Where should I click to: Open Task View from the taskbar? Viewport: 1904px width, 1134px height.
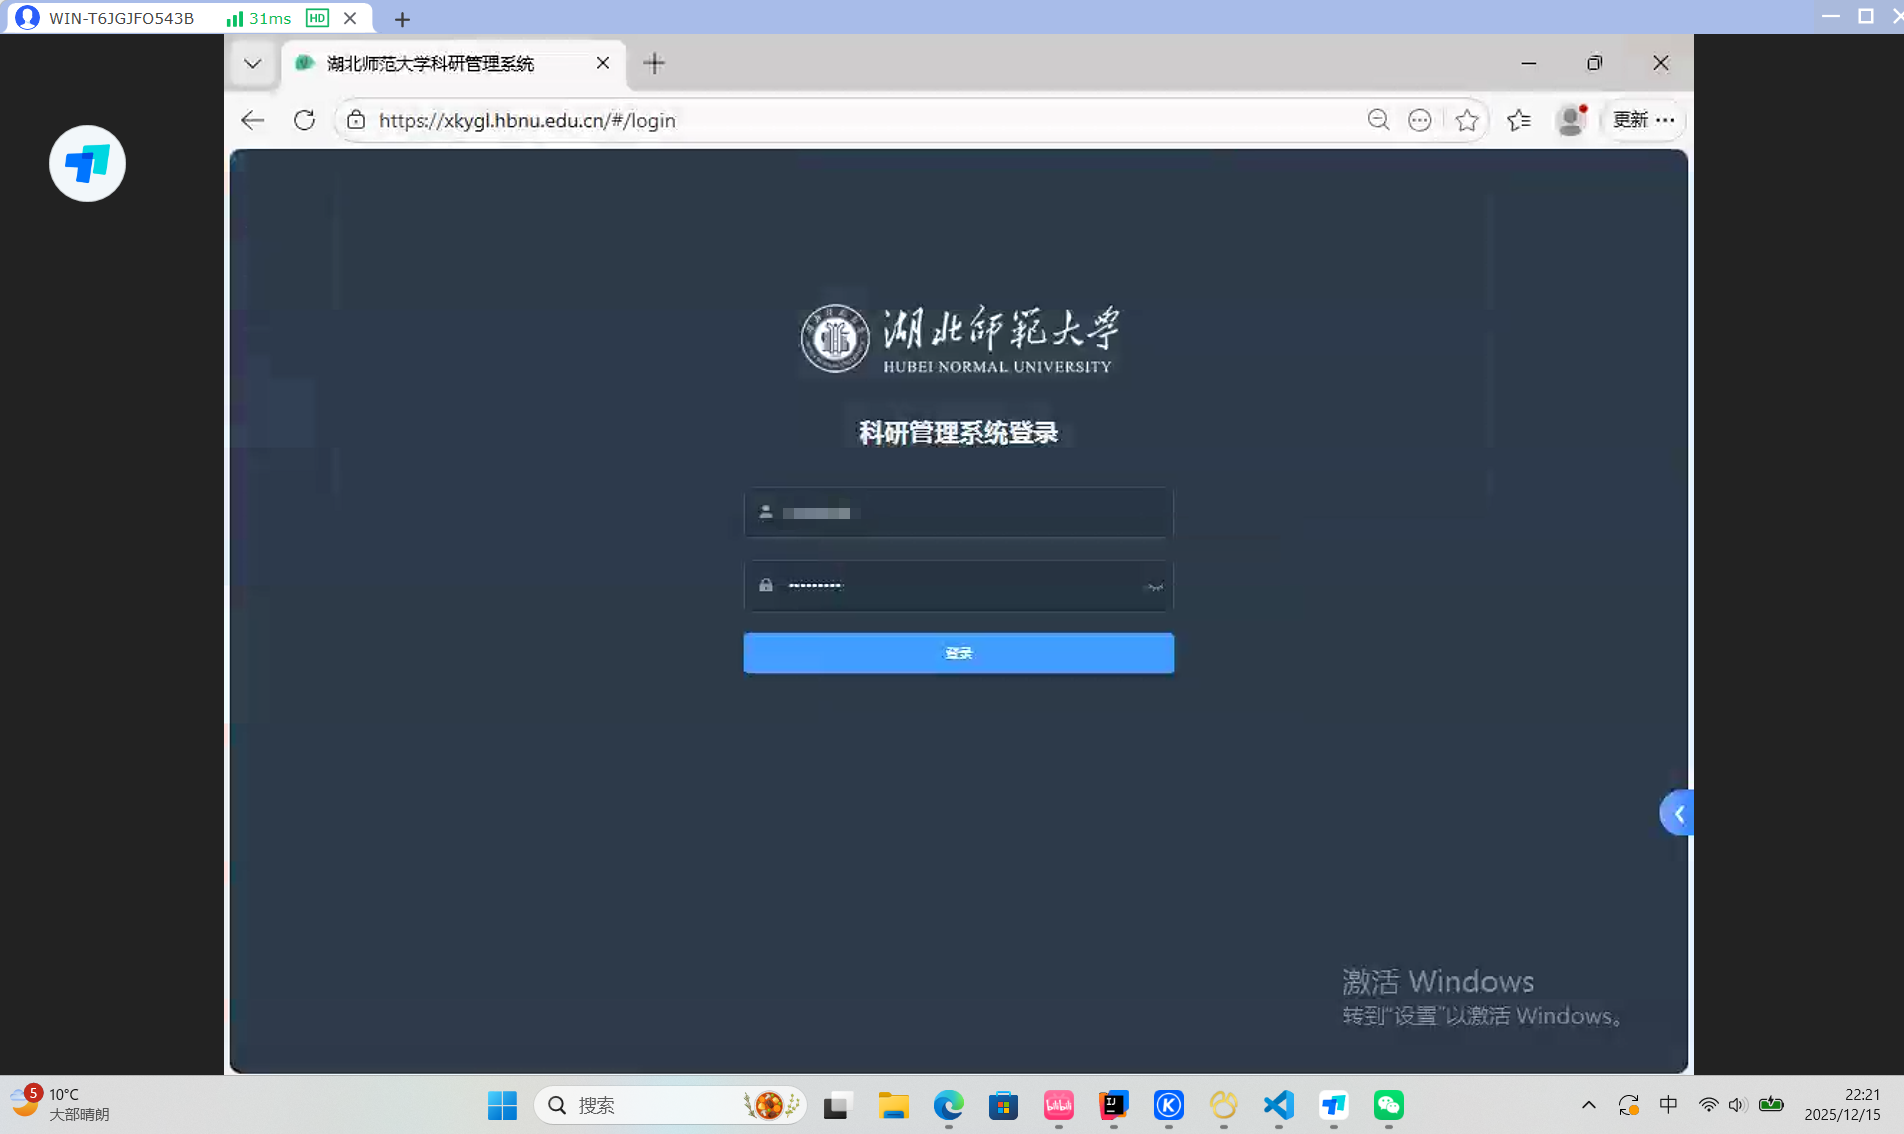(836, 1105)
